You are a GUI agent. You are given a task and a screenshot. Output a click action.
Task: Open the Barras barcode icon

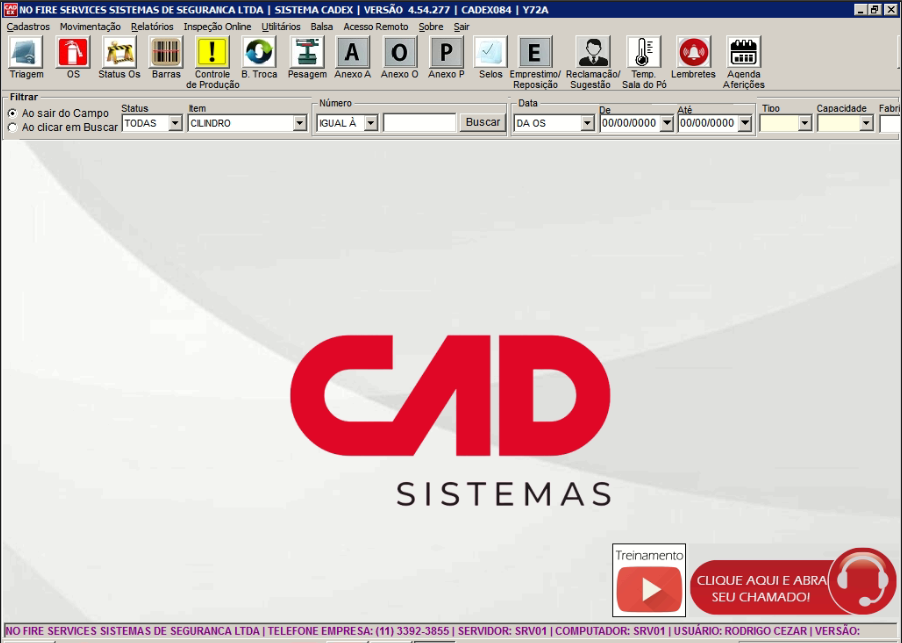166,52
